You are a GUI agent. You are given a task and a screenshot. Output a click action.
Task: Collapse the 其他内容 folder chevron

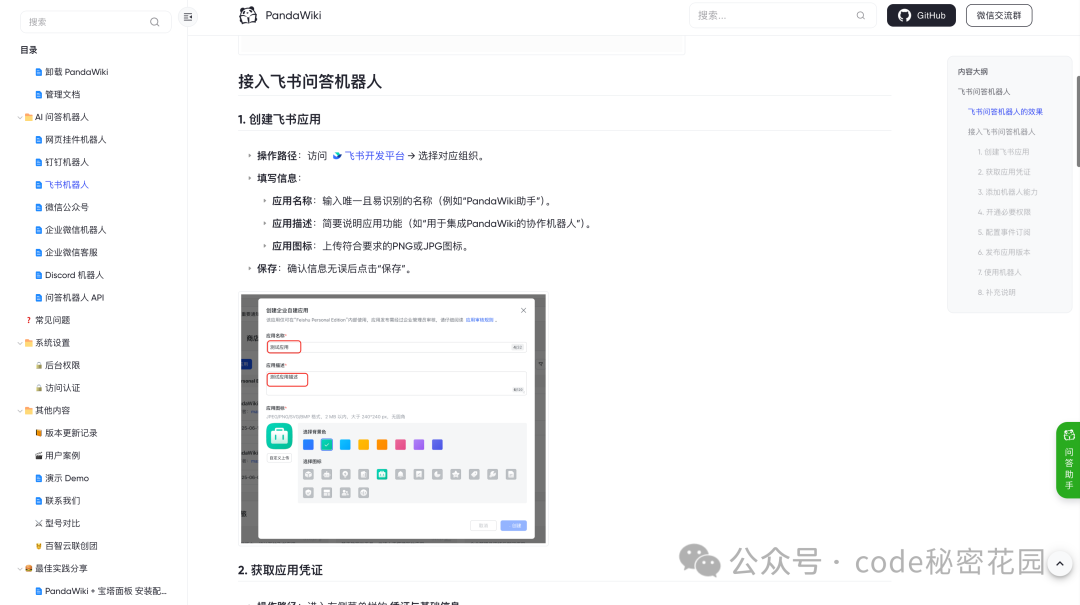pyautogui.click(x=20, y=411)
